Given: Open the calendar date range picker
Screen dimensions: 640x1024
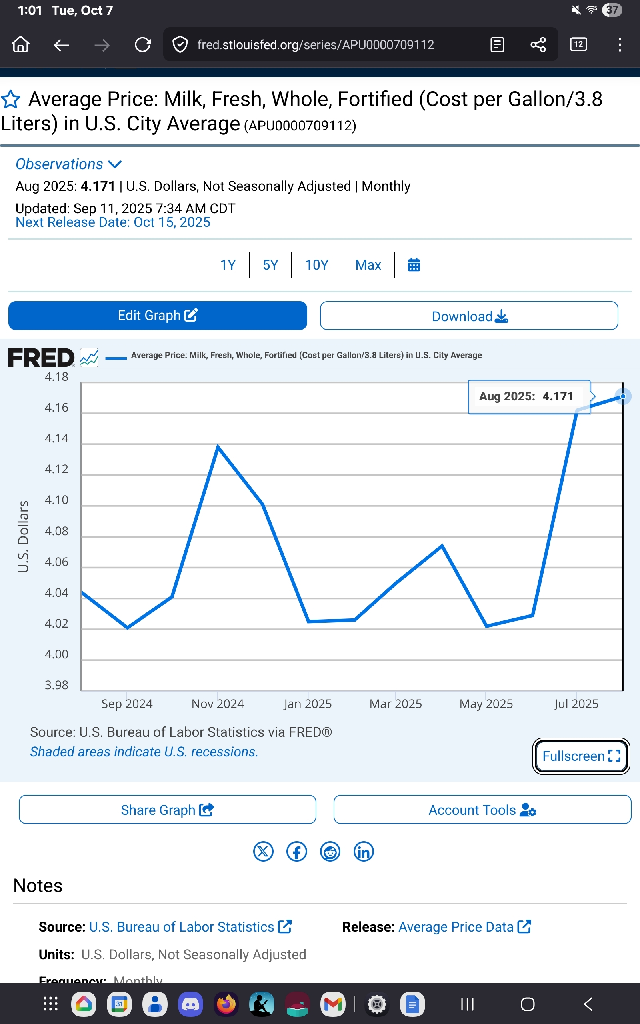Looking at the screenshot, I should coord(414,265).
